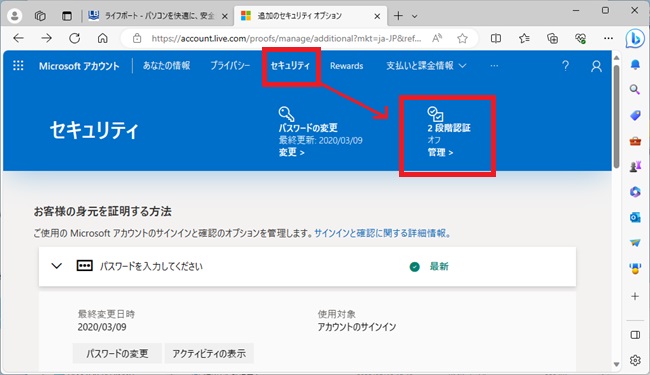Open sidebar notifications bell
Viewport: 650px width, 375px height.
635,65
